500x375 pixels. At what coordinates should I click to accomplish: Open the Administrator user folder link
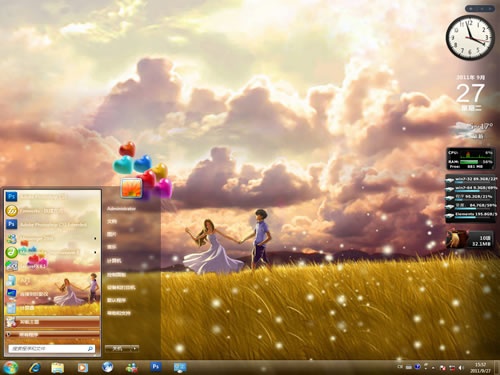[x=121, y=209]
